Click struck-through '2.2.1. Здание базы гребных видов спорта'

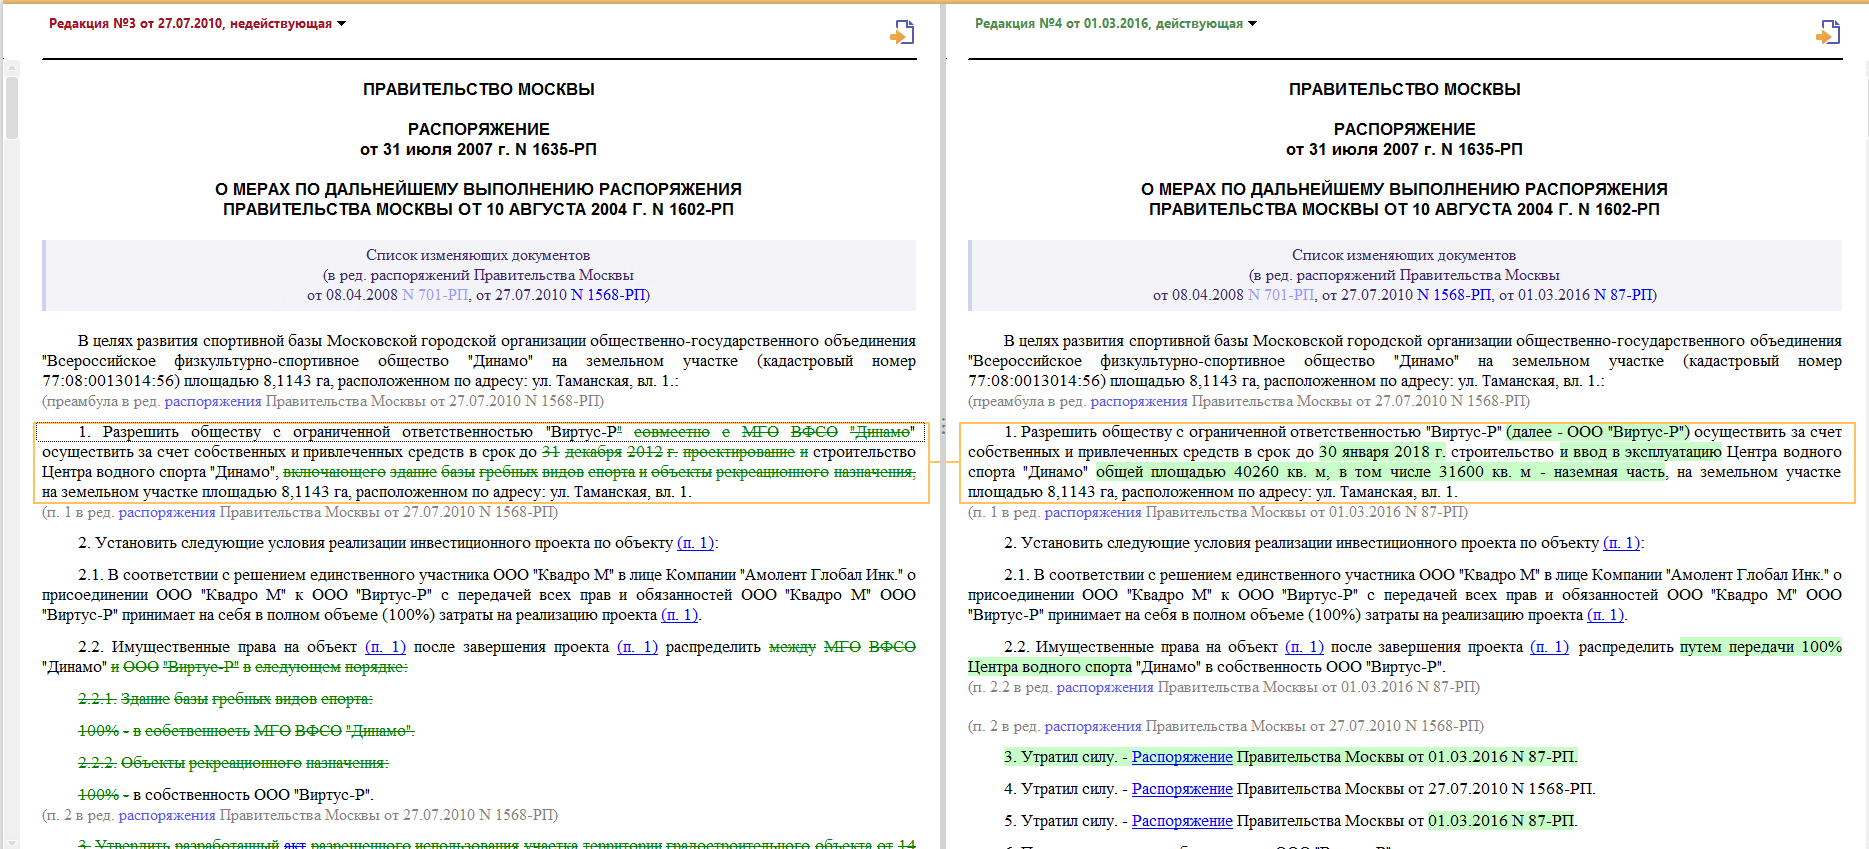225,699
